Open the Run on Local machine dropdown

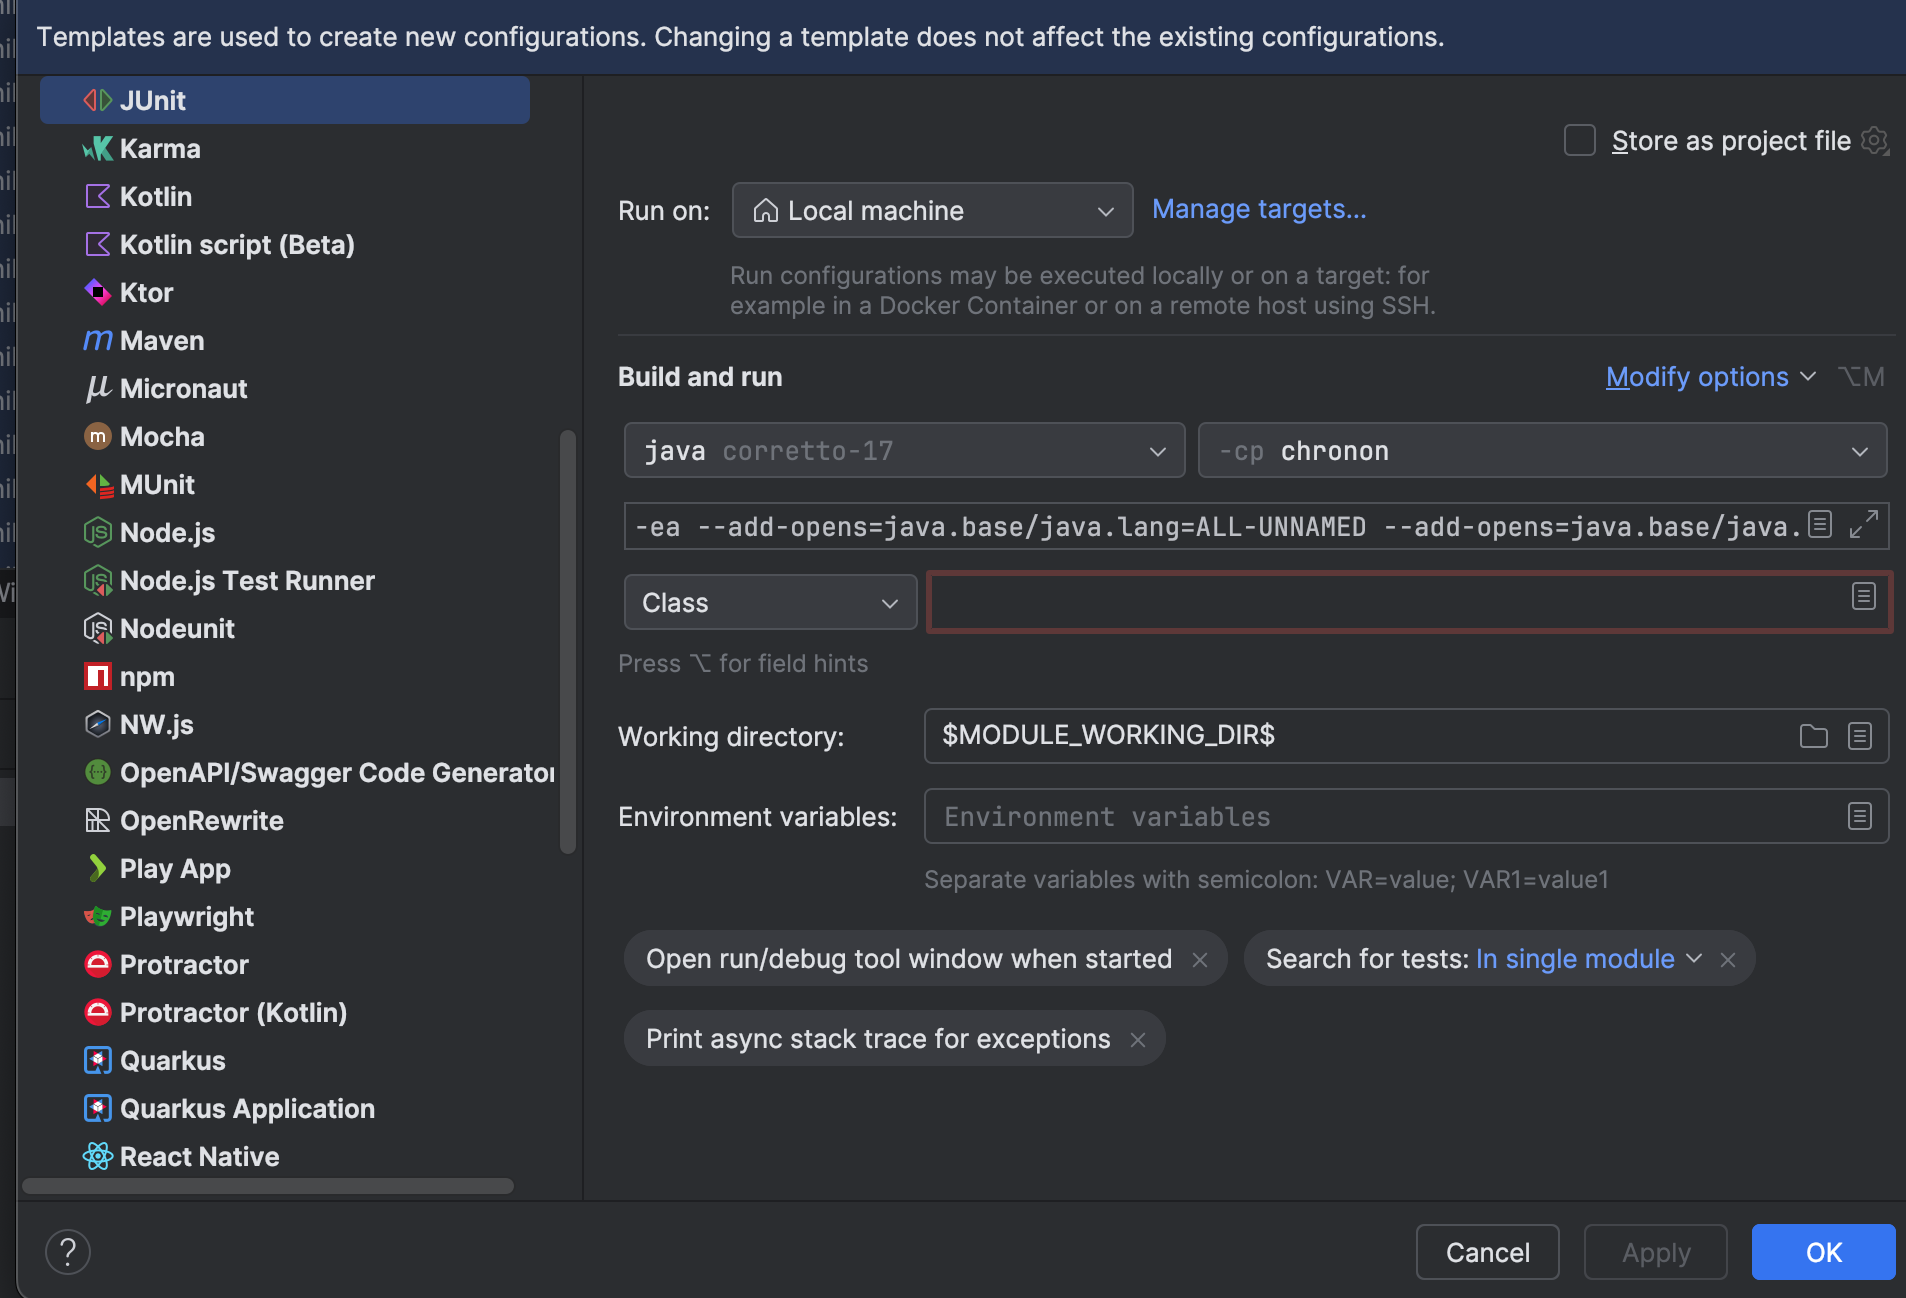tap(932, 210)
